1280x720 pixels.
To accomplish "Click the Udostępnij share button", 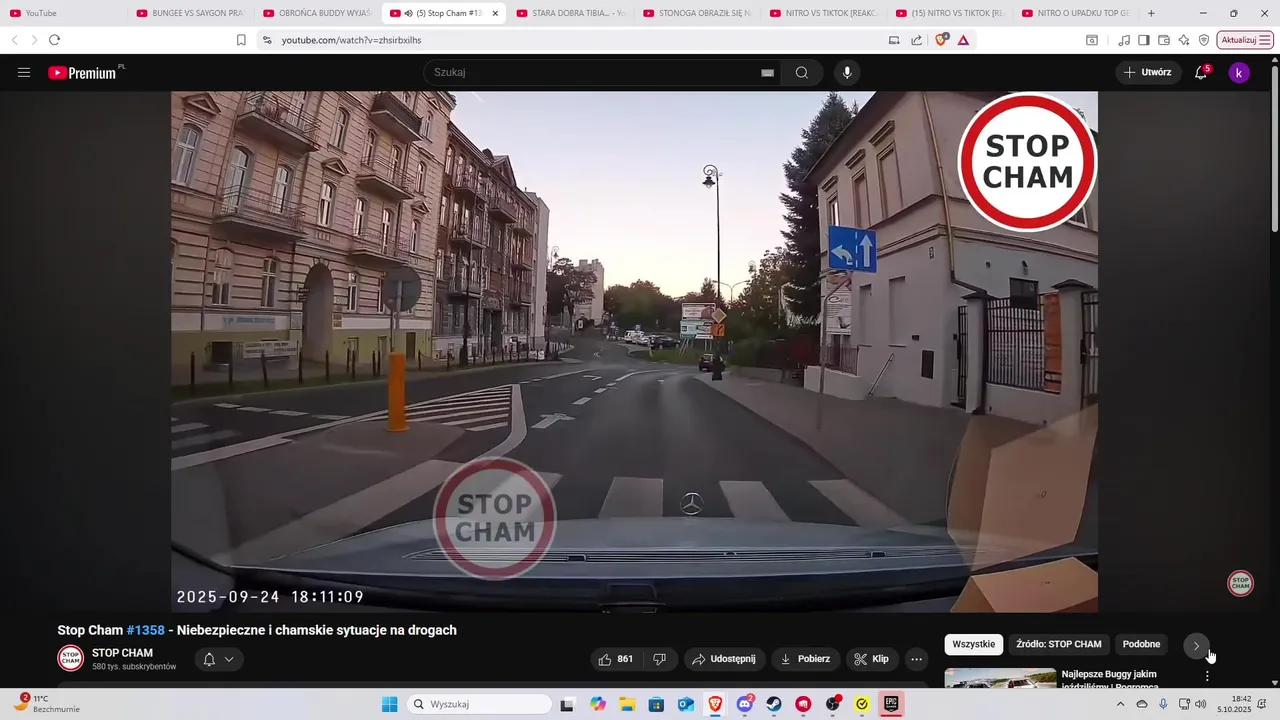I will (x=725, y=659).
